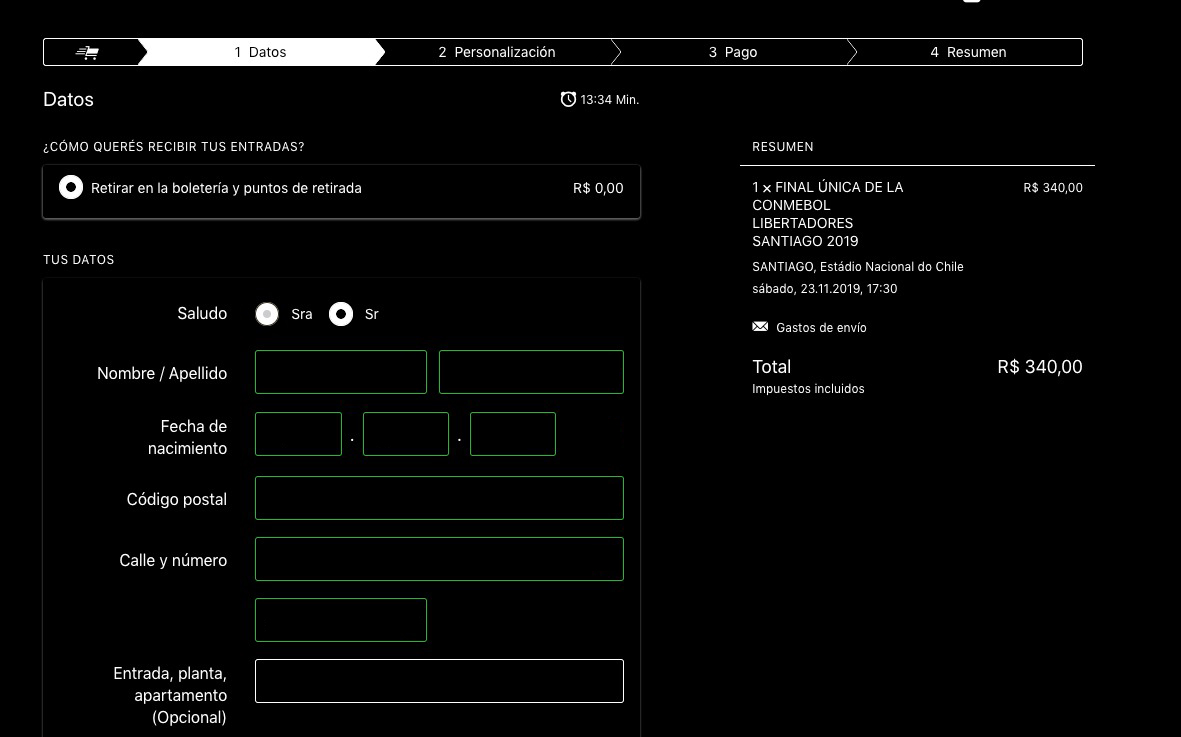Click into the Calle y número field

pos(439,559)
